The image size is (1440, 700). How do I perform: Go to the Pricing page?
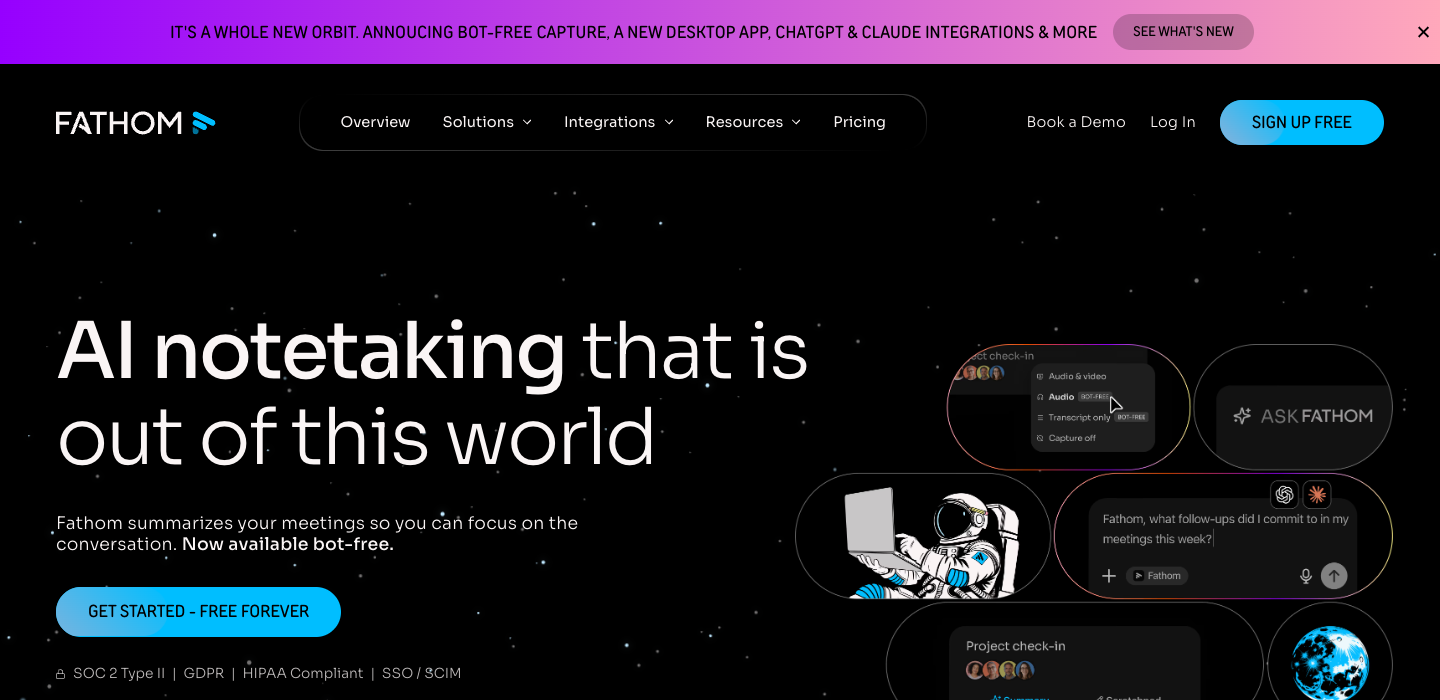(859, 122)
